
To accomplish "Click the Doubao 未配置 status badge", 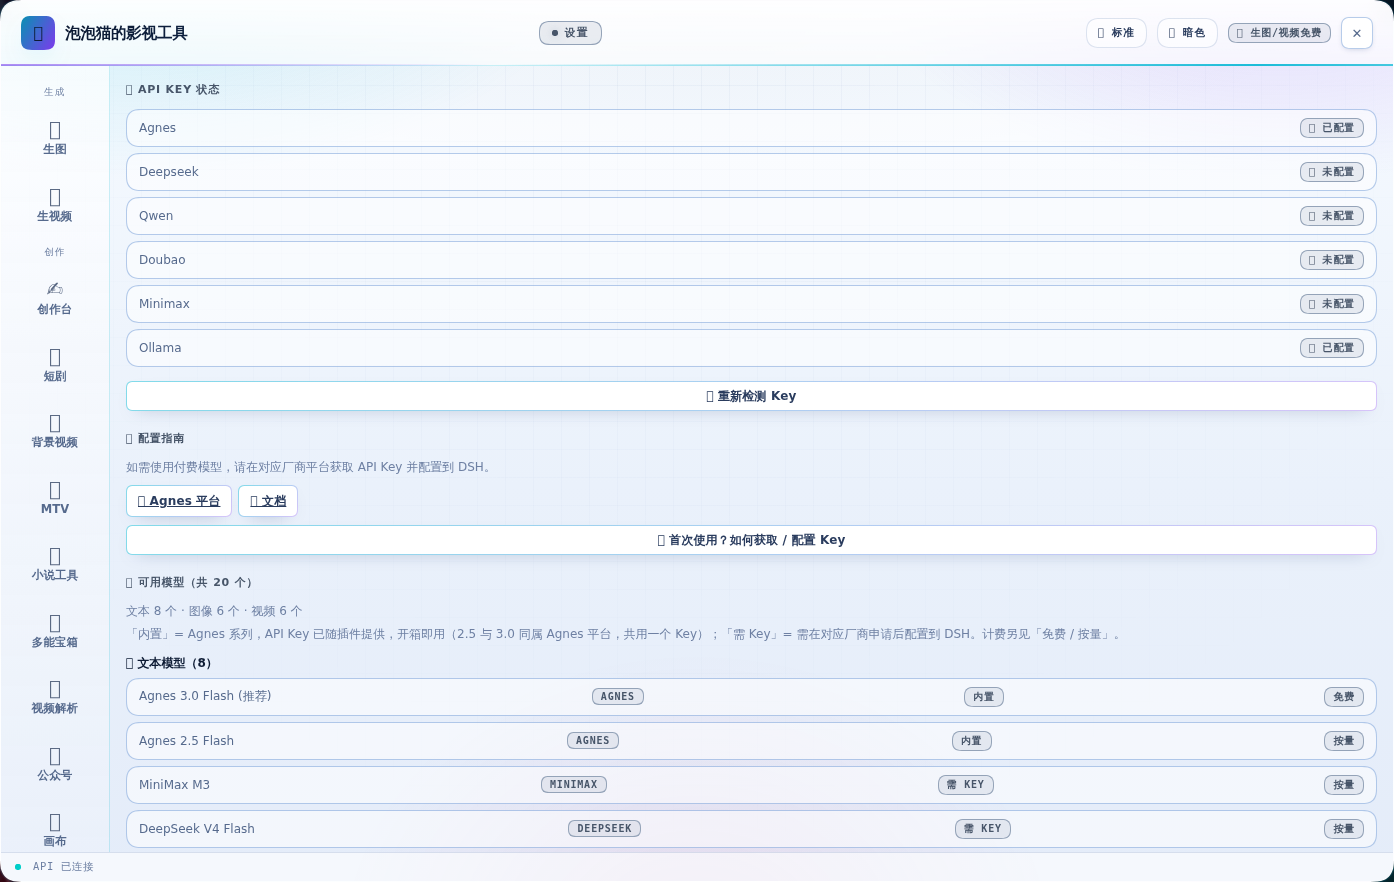I will tap(1332, 260).
